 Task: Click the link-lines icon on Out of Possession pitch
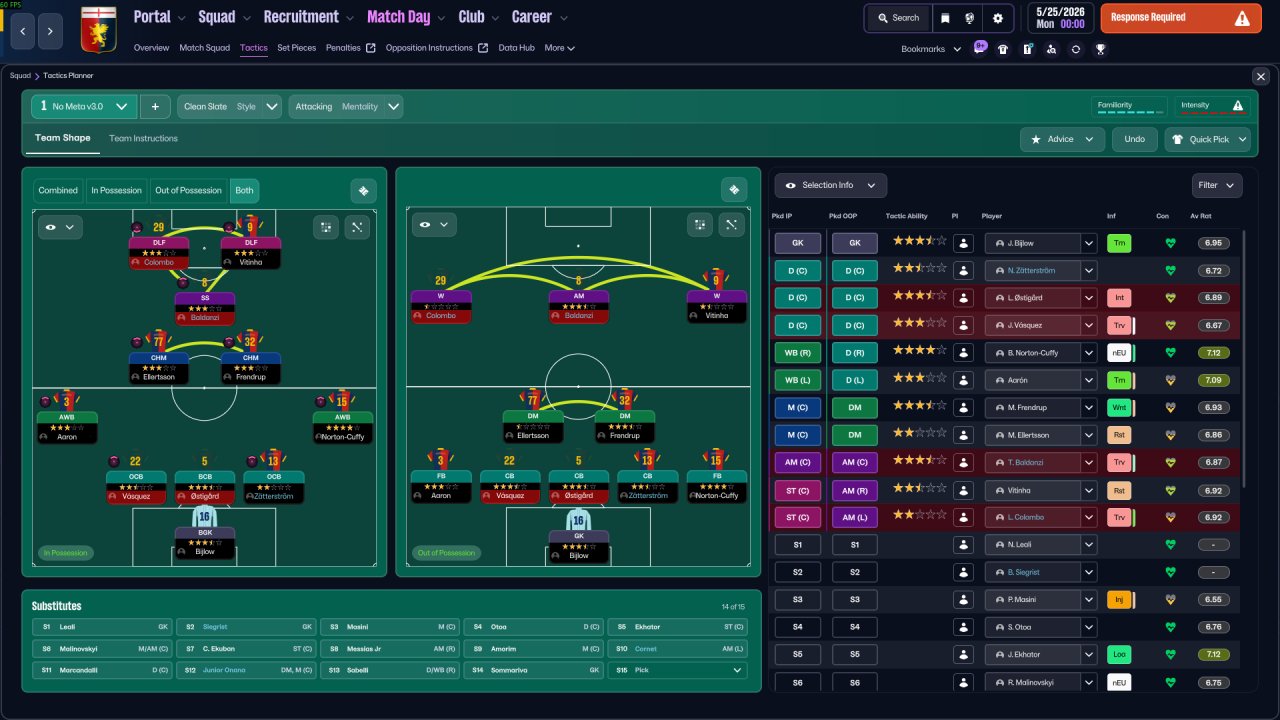[x=732, y=225]
